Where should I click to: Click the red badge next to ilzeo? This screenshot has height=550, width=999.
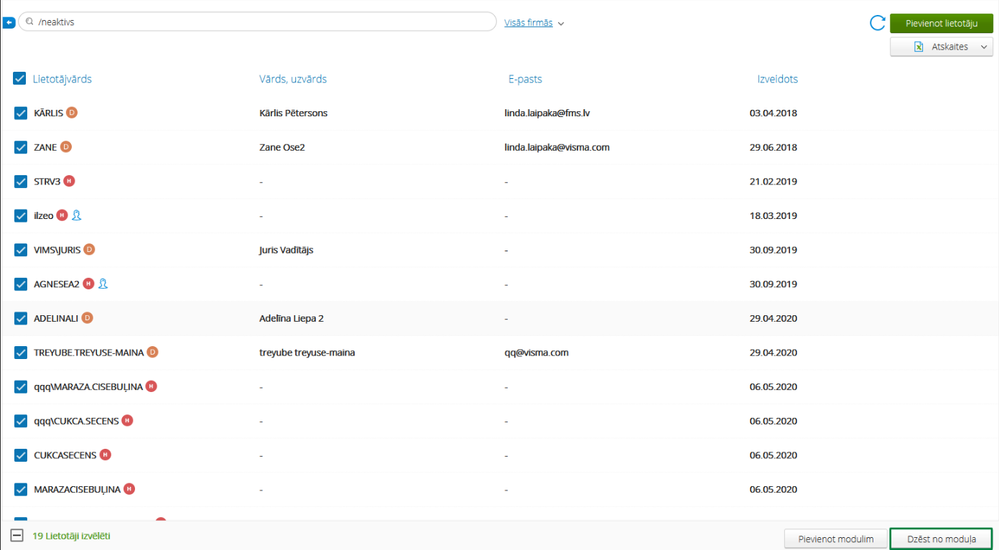tap(62, 215)
